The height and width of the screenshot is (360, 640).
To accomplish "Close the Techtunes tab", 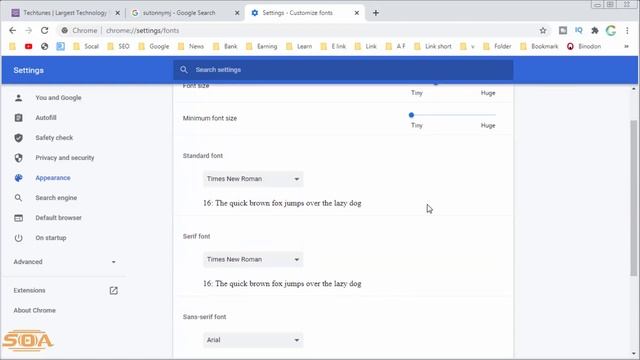I will [117, 13].
